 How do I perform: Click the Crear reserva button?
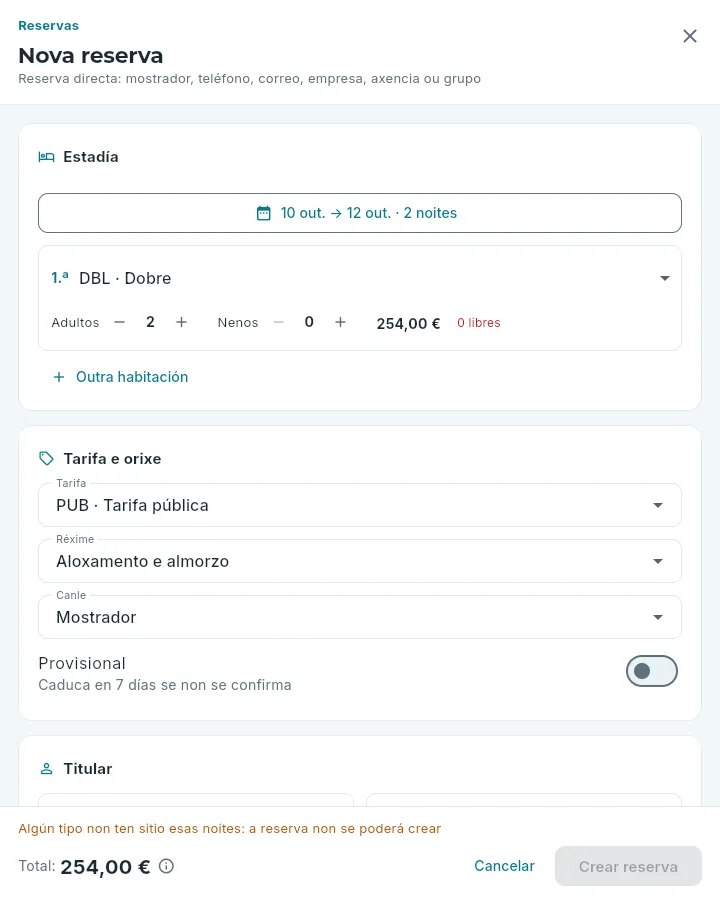tap(628, 866)
